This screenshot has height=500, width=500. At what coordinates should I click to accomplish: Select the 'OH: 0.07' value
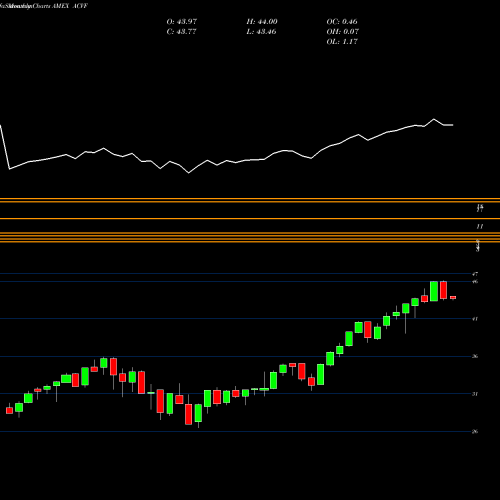pyautogui.click(x=342, y=32)
